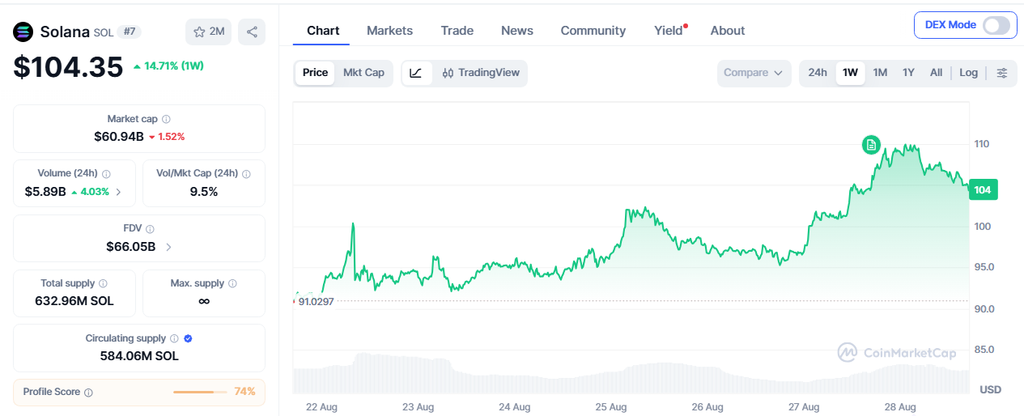Viewport: 1024px width, 416px height.
Task: Click Market cap info icon
Action: pos(167,120)
